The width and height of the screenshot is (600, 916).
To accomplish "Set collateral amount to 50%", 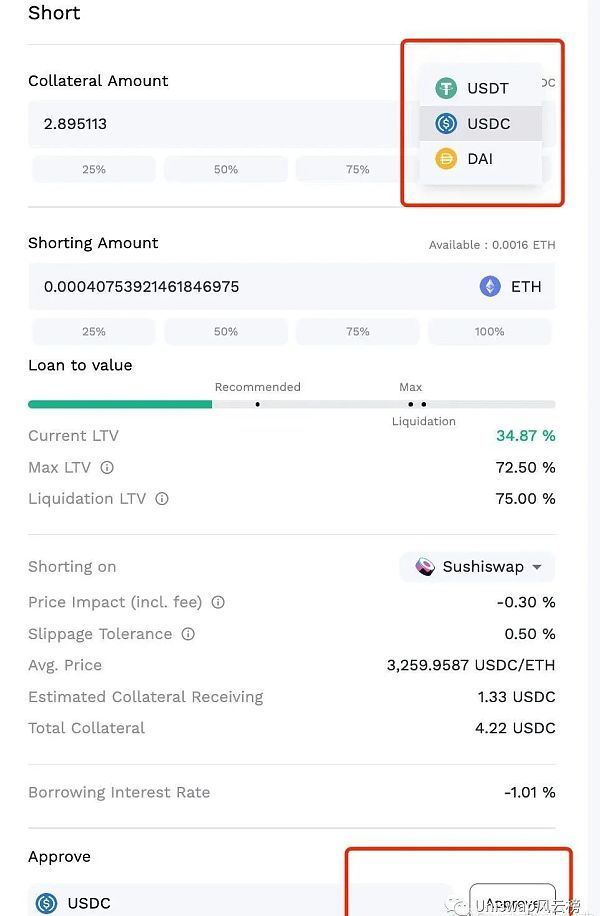I will coord(226,170).
